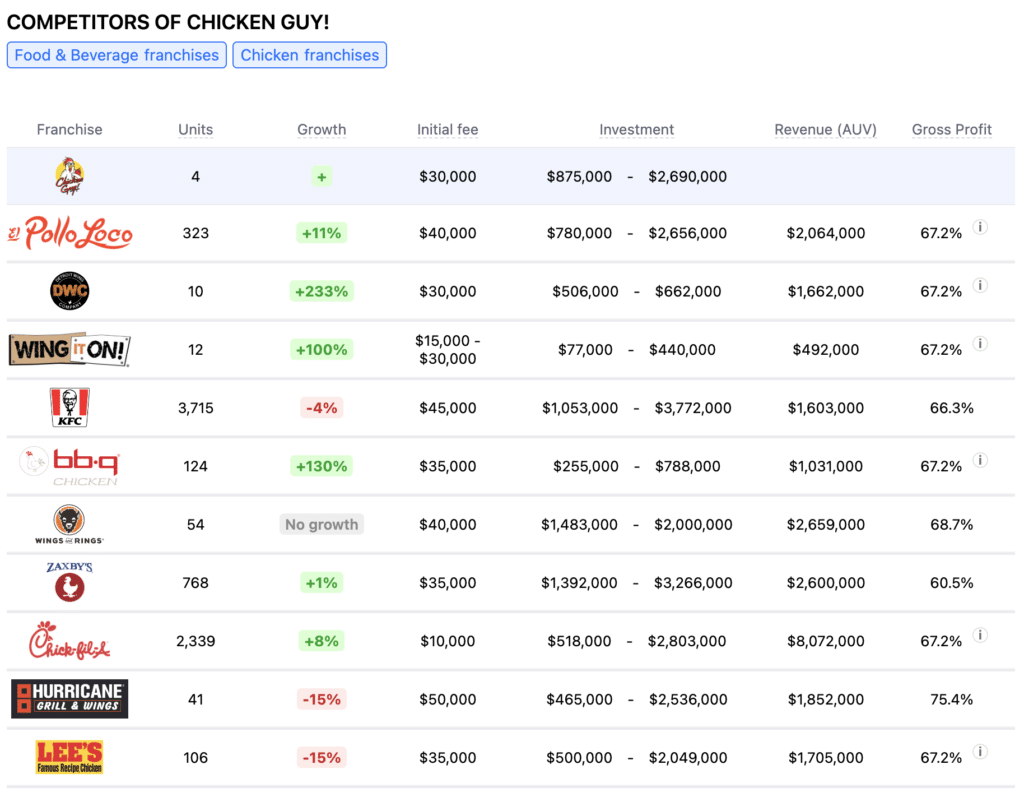Sort by Investment column header
Viewport: 1024px width, 797px height.
tap(637, 129)
